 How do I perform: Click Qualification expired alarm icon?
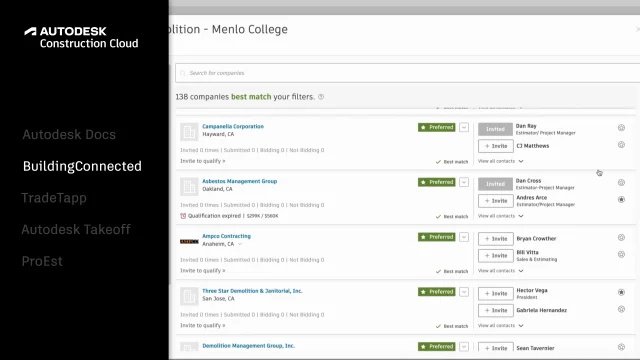pos(183,216)
